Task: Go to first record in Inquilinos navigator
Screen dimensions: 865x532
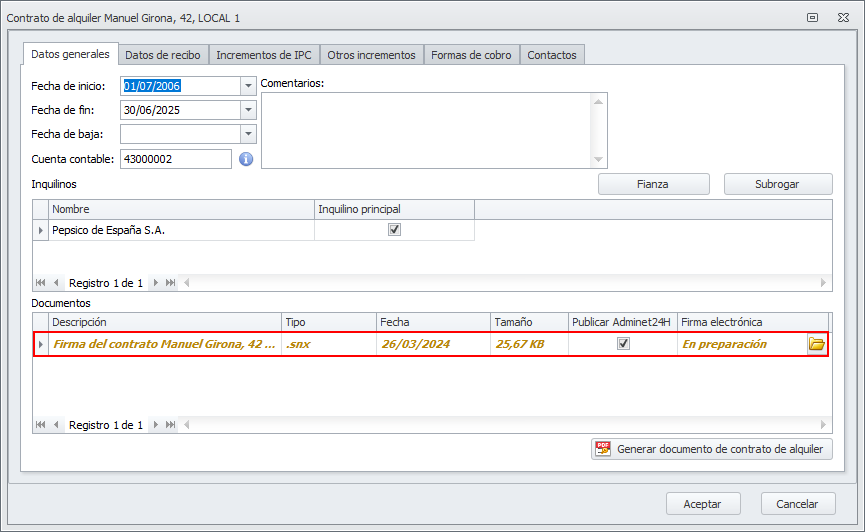Action: (40, 283)
